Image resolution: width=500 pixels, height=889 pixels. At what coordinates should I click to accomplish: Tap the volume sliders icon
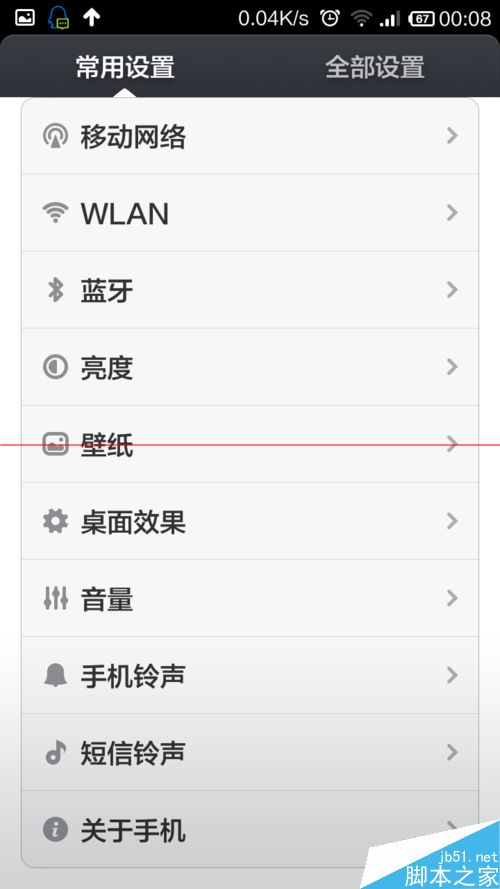56,599
